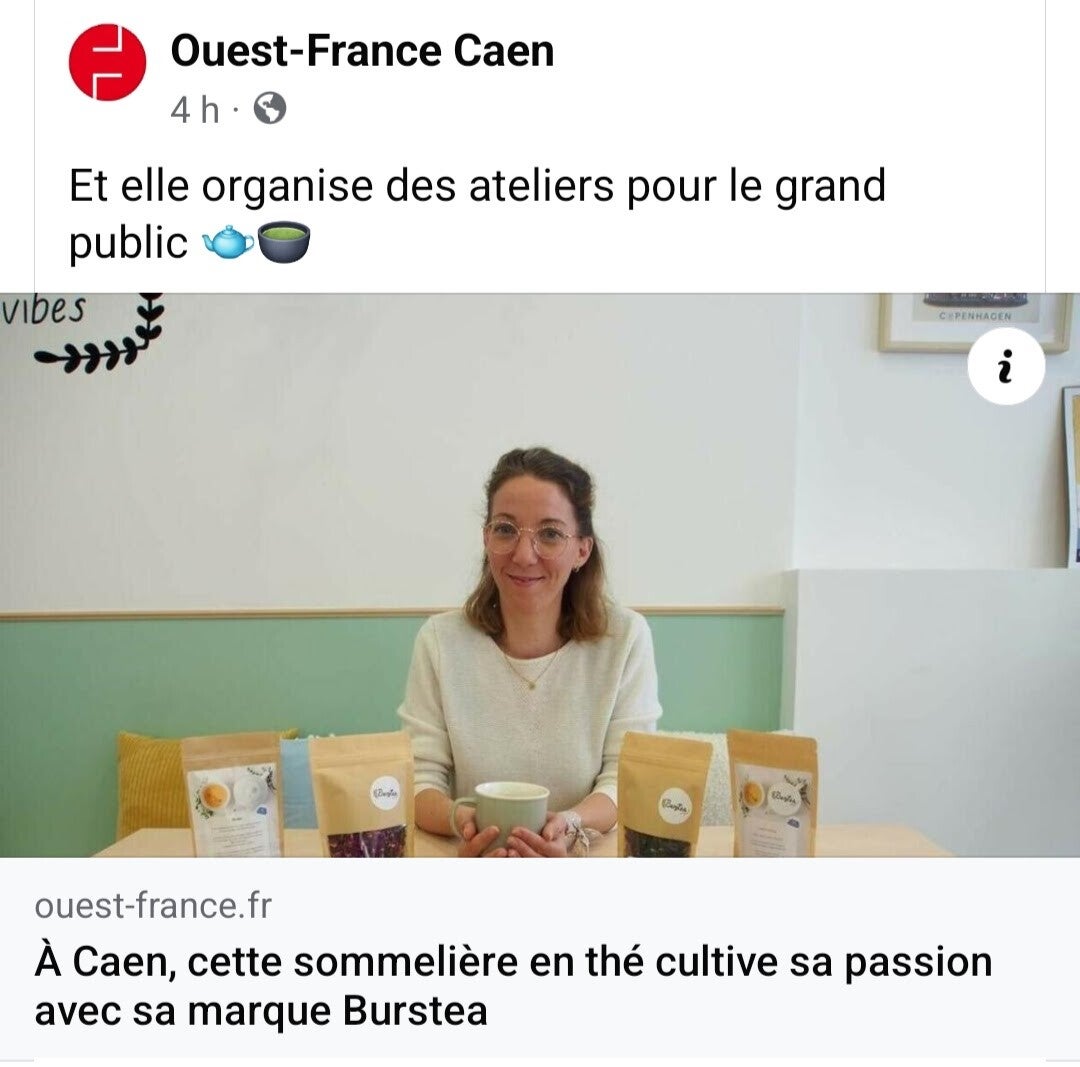The height and width of the screenshot is (1067, 1080).
Task: Click the rightmost kraft tea pouch
Action: [x=773, y=793]
